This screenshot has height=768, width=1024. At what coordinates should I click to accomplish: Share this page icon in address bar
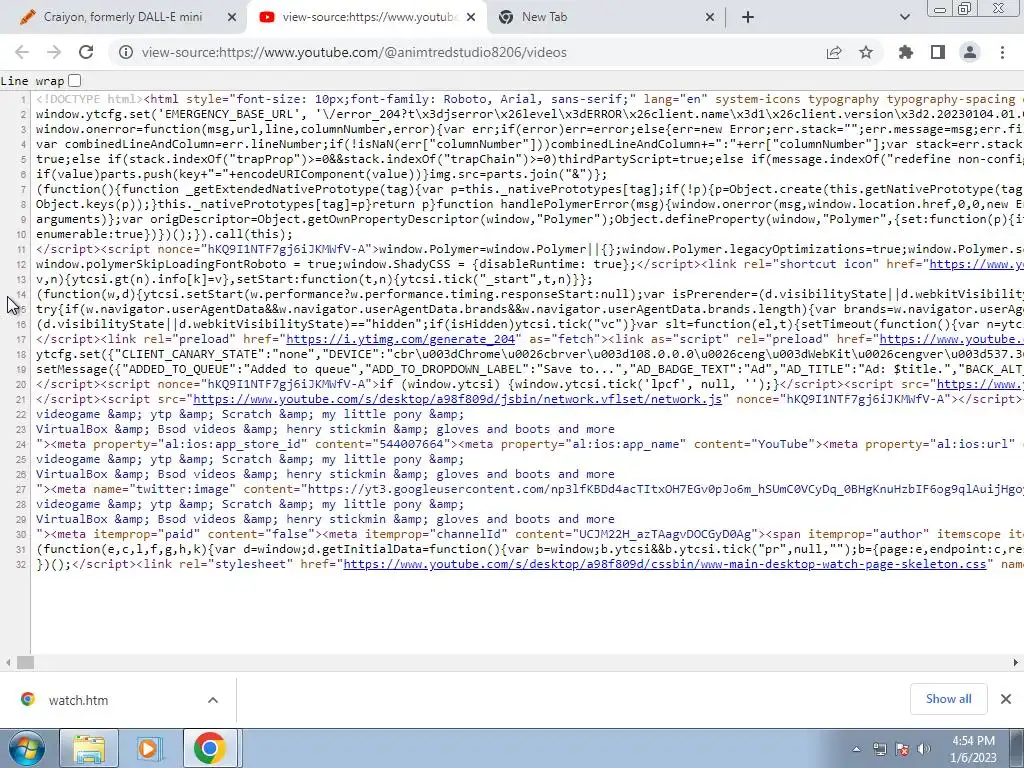point(834,52)
